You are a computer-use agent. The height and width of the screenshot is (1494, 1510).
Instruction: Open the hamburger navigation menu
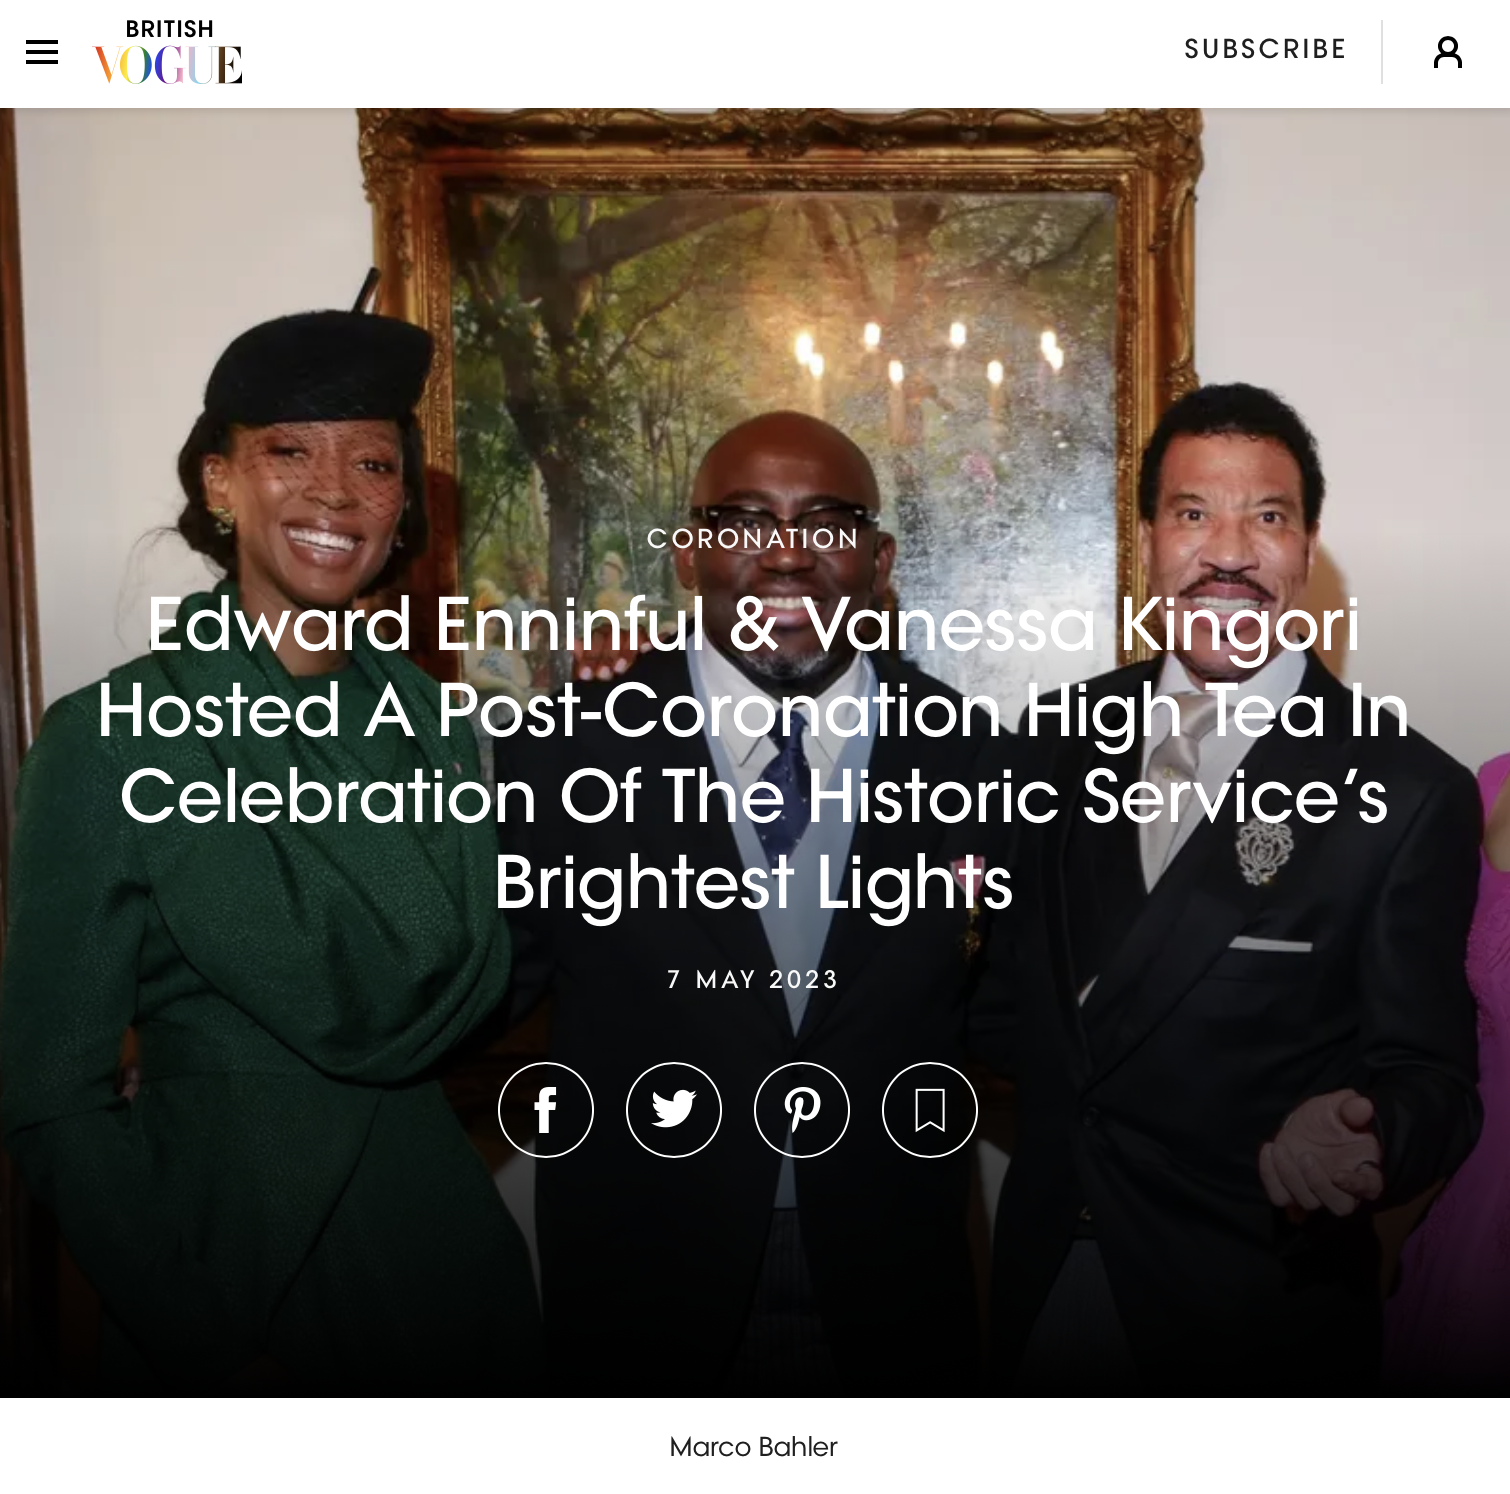click(x=42, y=52)
